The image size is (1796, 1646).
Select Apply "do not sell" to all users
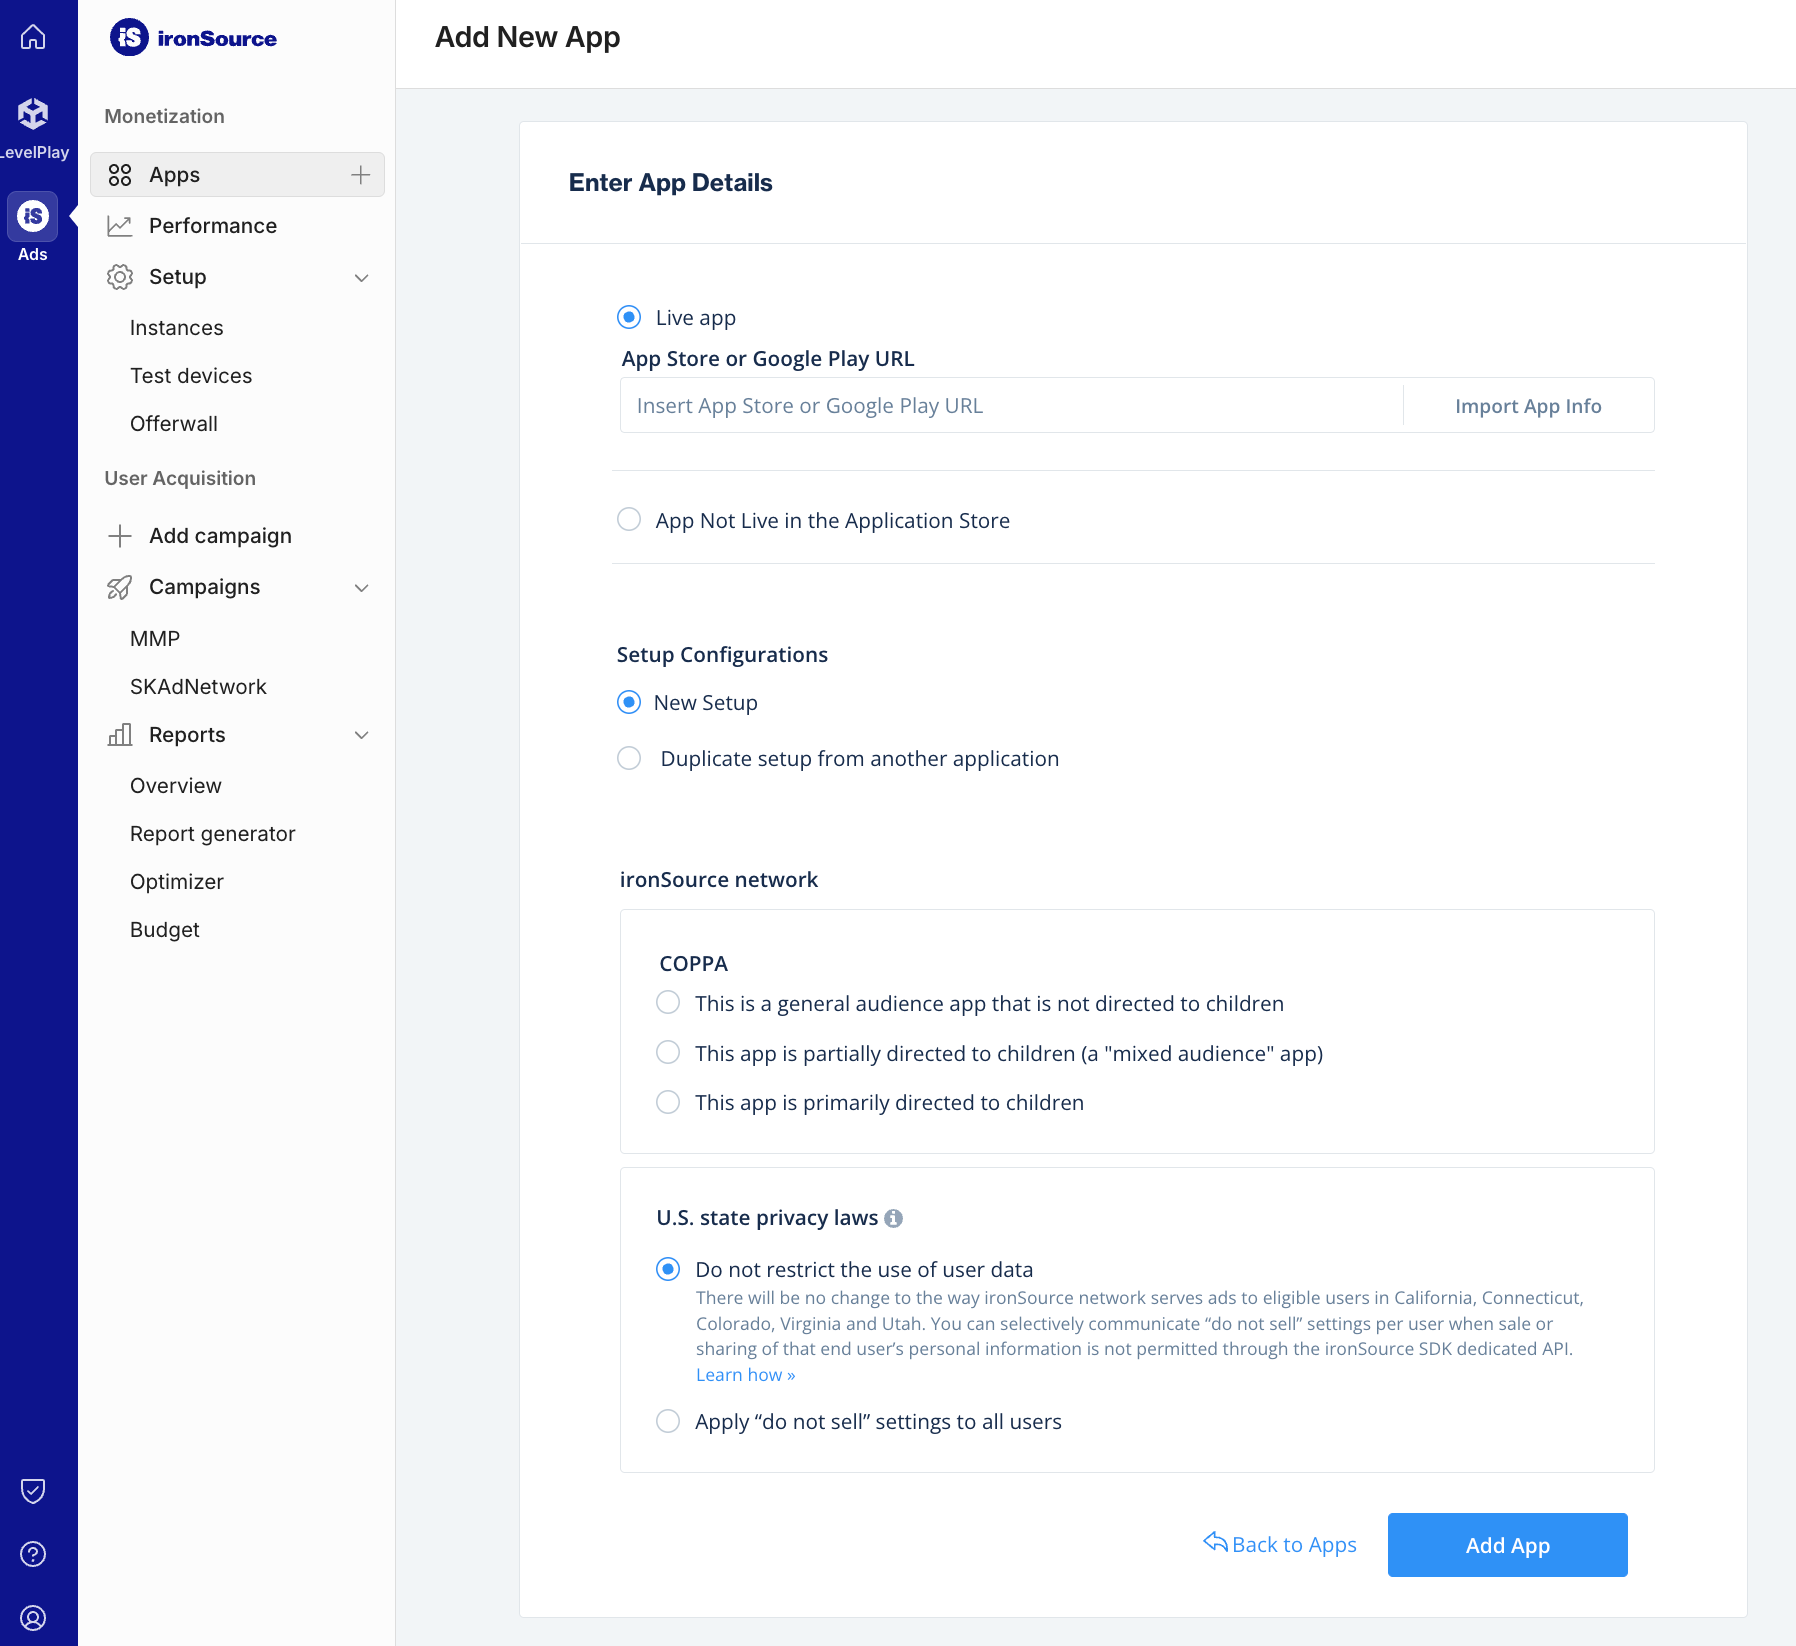pos(668,1421)
